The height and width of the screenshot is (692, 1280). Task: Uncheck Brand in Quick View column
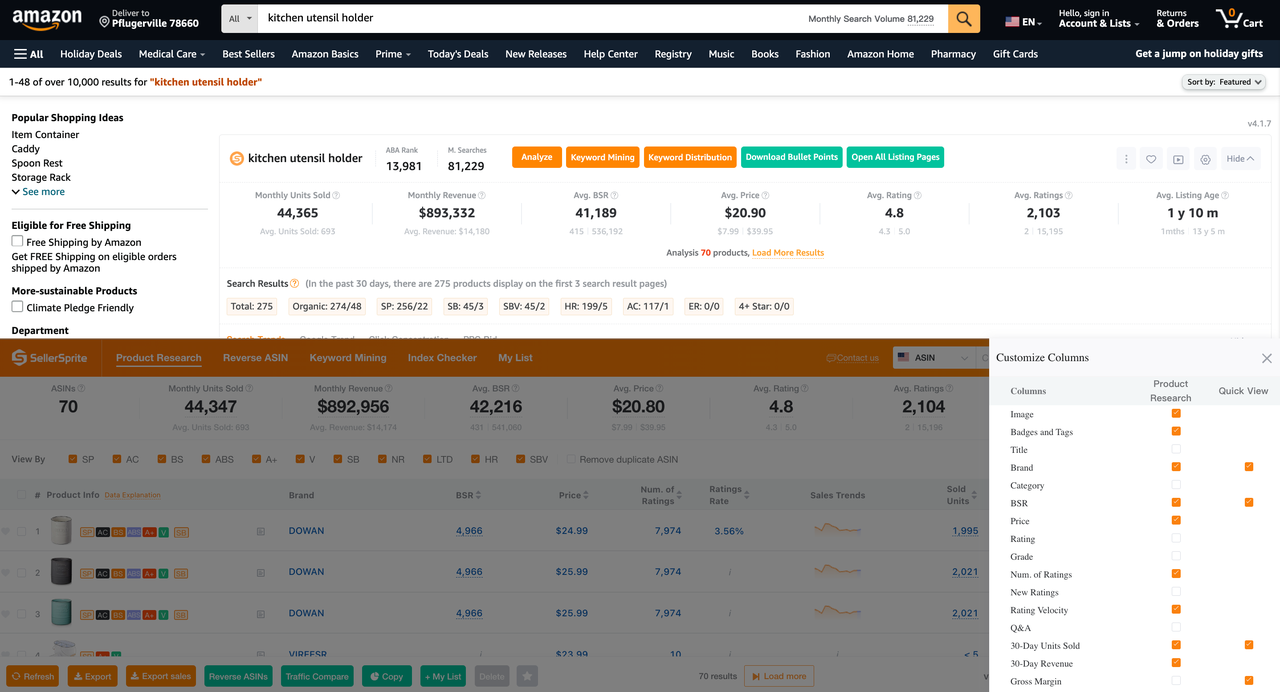coord(1249,467)
